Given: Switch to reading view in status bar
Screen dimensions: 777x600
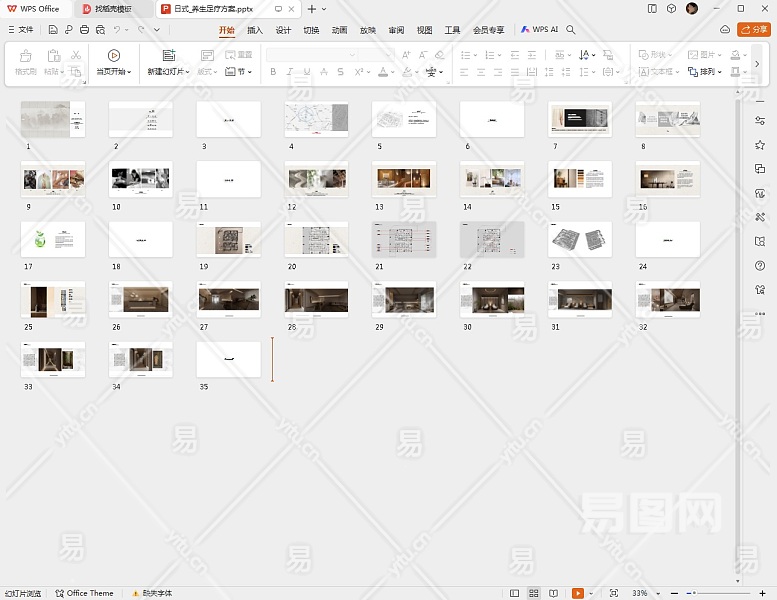Looking at the screenshot, I should (552, 593).
